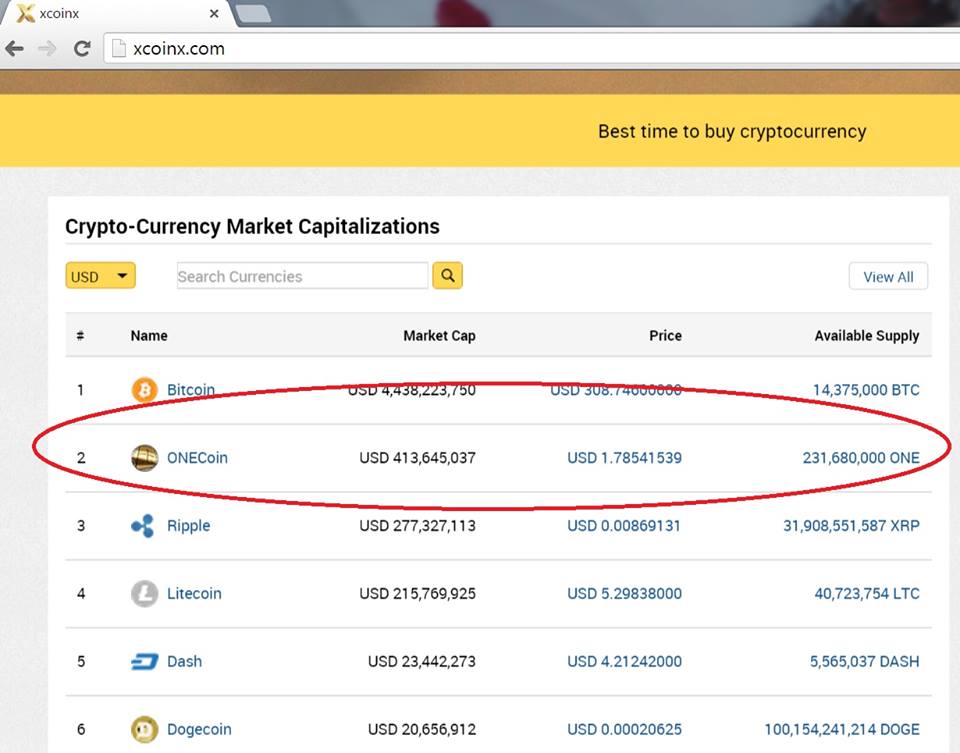Open the Dogecoin link
The height and width of the screenshot is (753, 960).
point(199,730)
